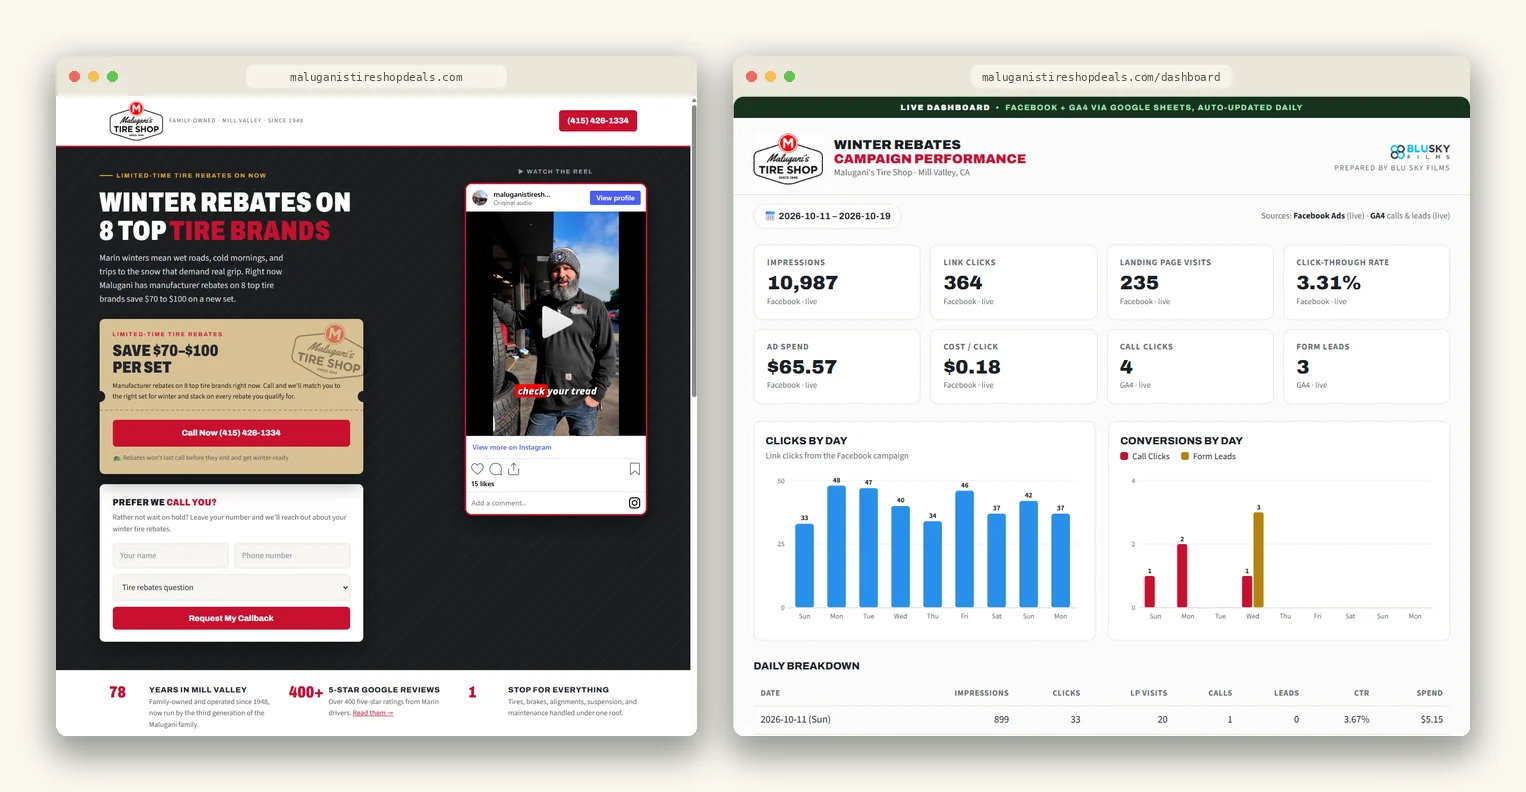
Task: Click the Wednesday gold Form Leads bar
Action: coord(1258,560)
